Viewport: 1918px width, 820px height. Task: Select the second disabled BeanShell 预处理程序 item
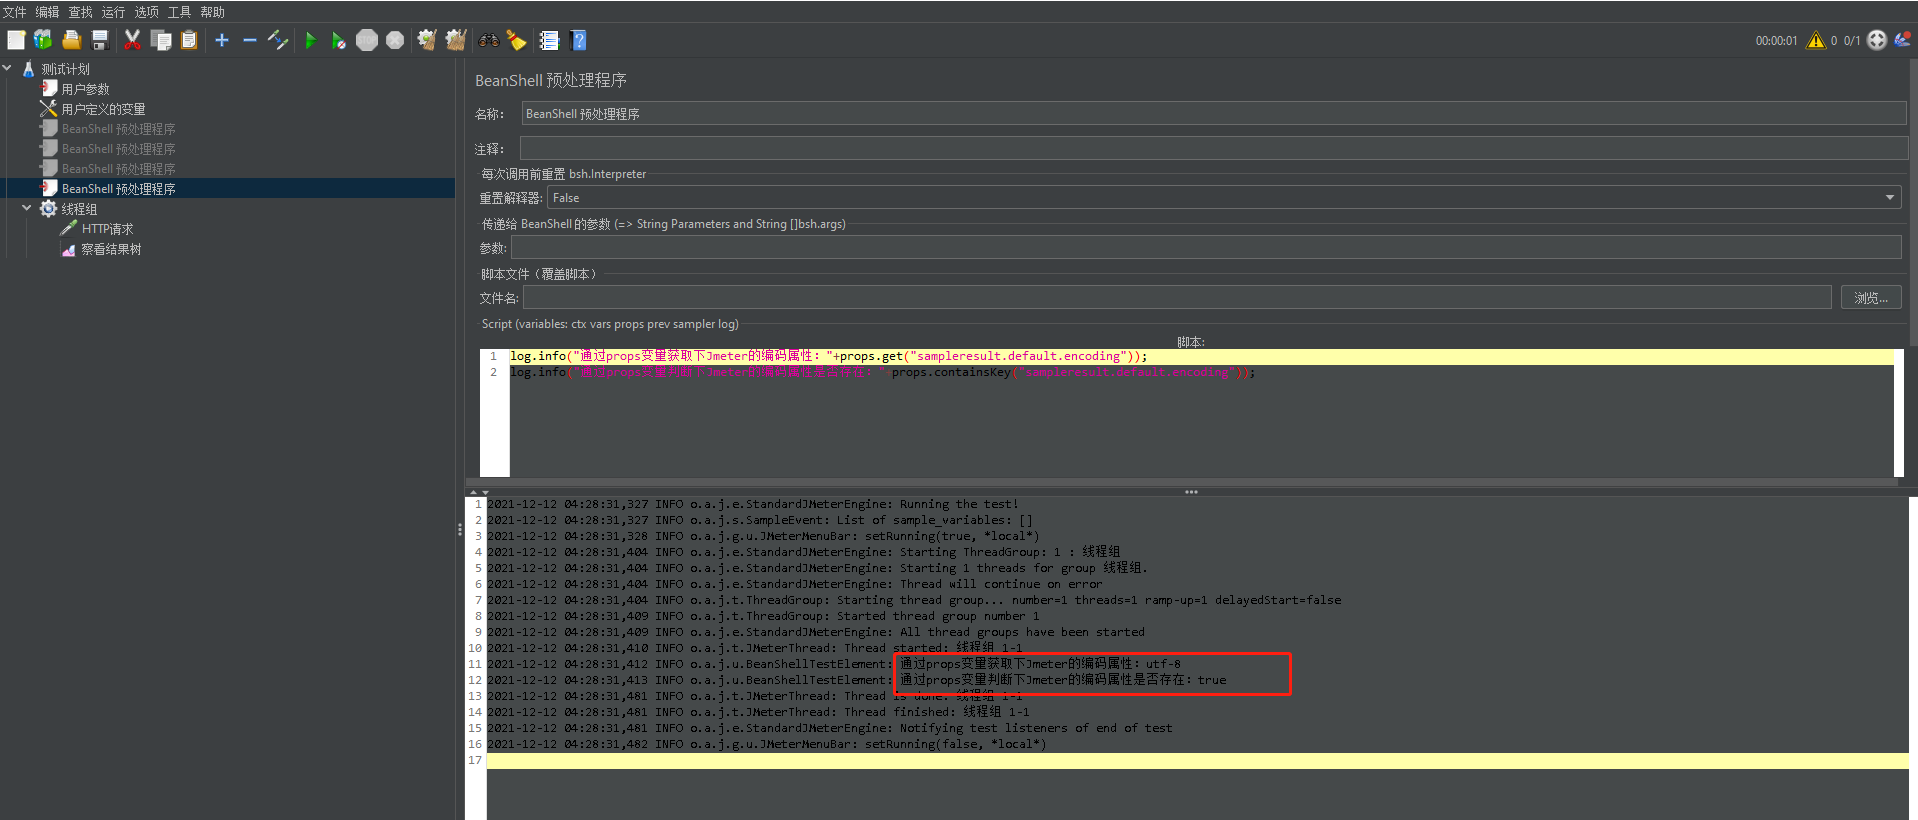click(118, 149)
